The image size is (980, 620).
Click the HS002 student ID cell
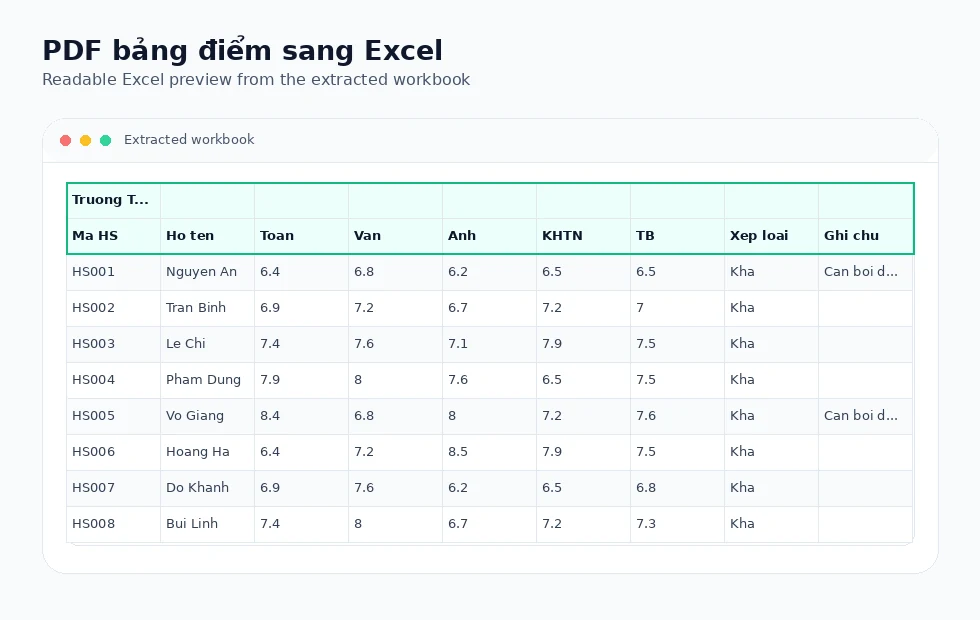(114, 308)
